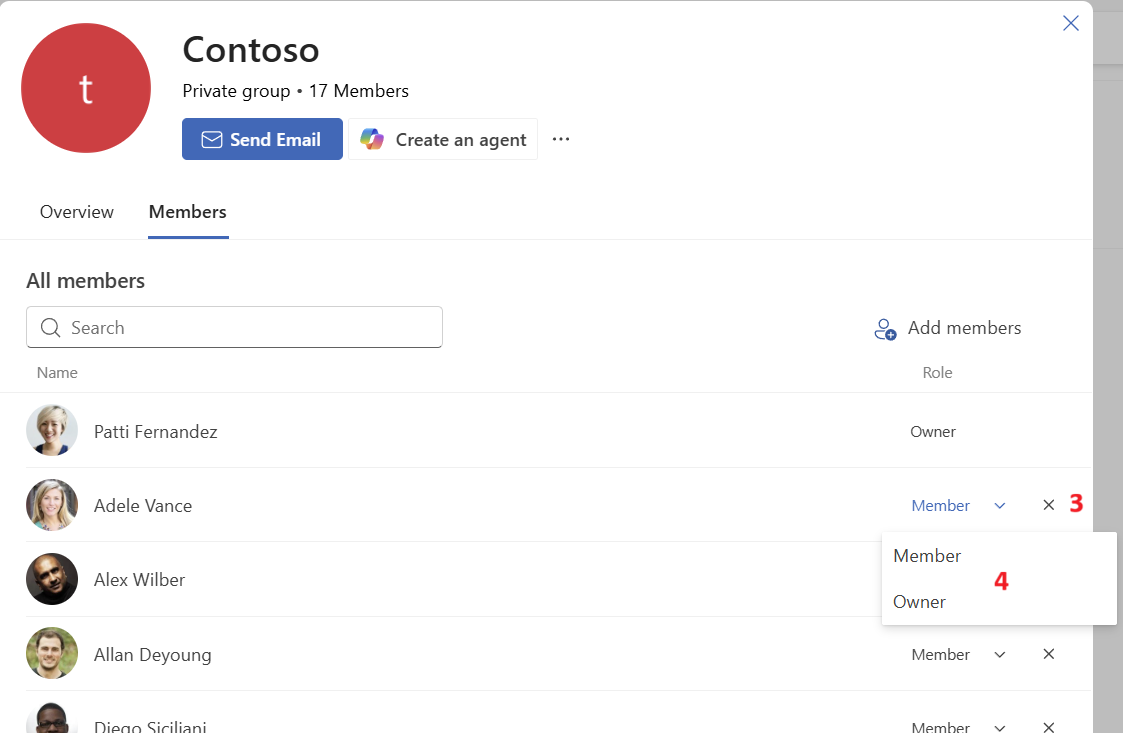
Task: Click the Contoso group title
Action: [x=251, y=50]
